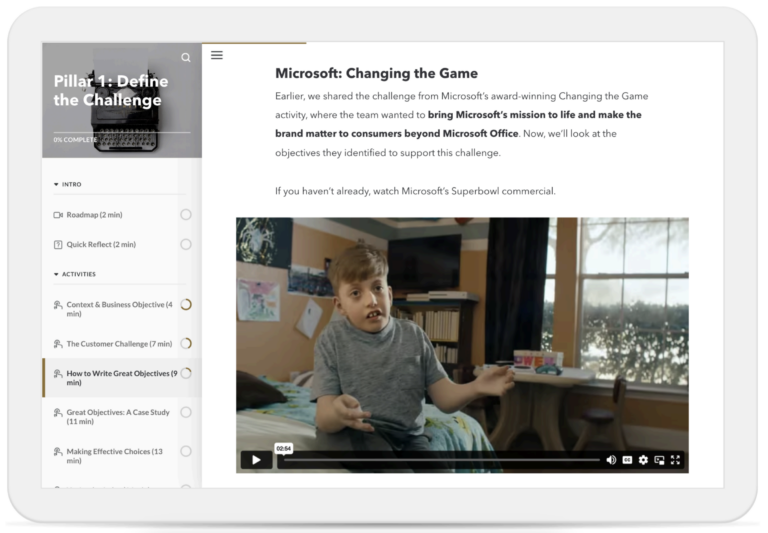Viewport: 768px width, 533px height.
Task: Open the sidebar search icon
Action: pos(186,58)
